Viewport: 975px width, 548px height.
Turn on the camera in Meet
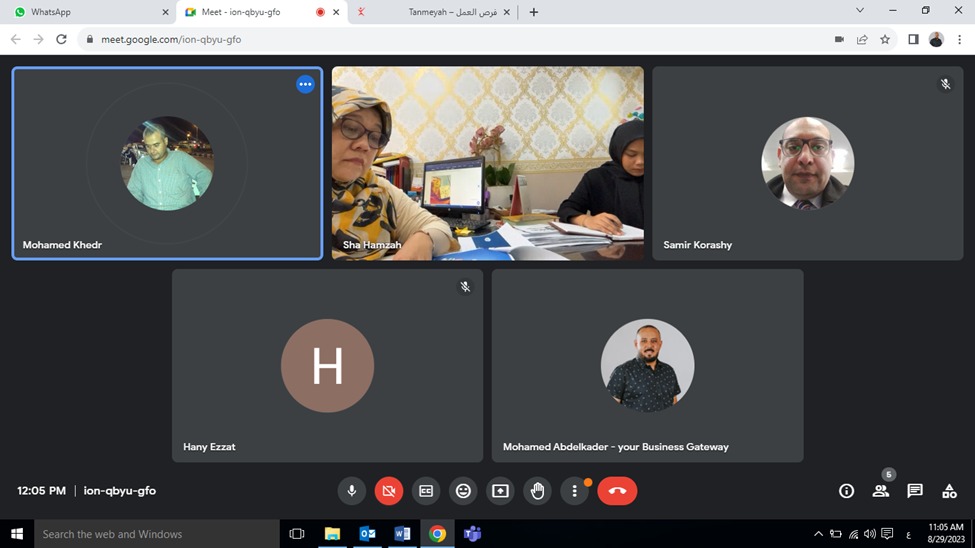(x=389, y=491)
